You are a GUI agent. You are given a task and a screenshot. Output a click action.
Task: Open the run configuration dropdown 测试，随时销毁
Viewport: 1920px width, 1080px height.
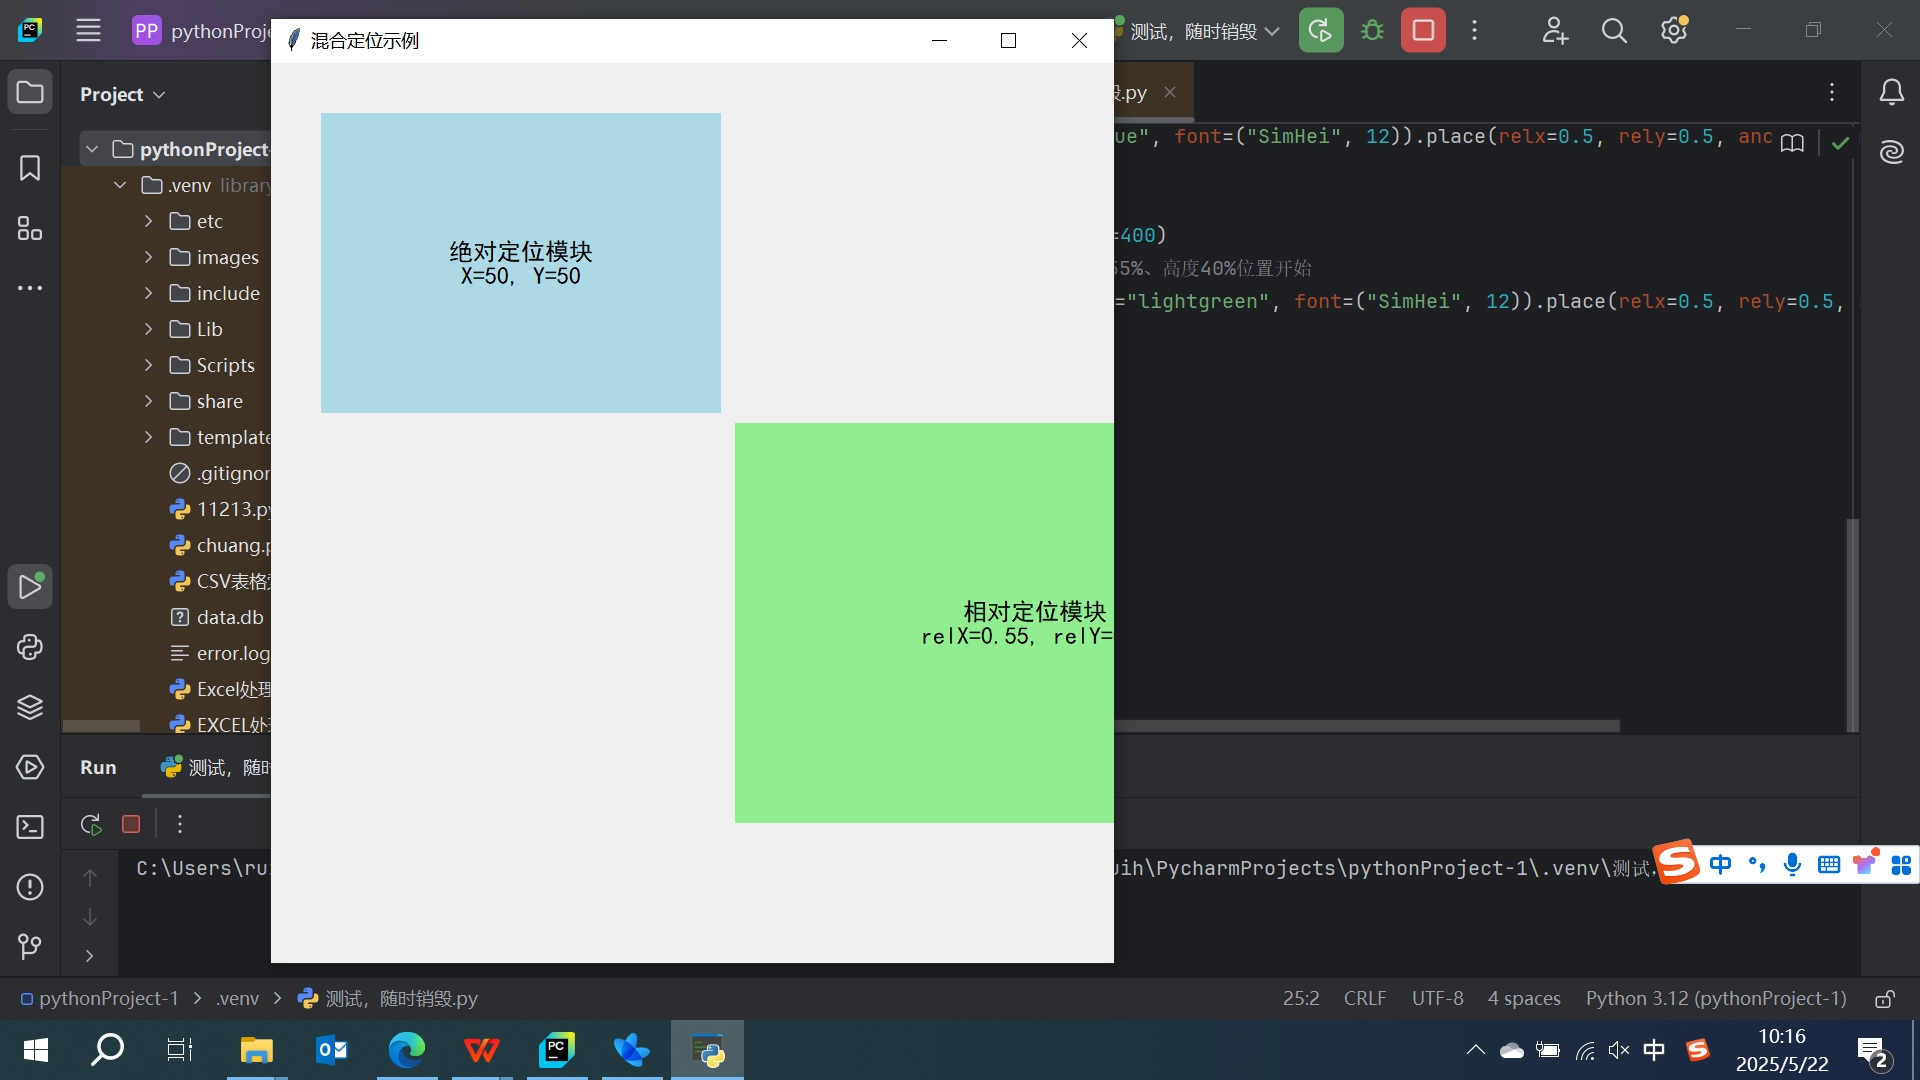[1200, 30]
